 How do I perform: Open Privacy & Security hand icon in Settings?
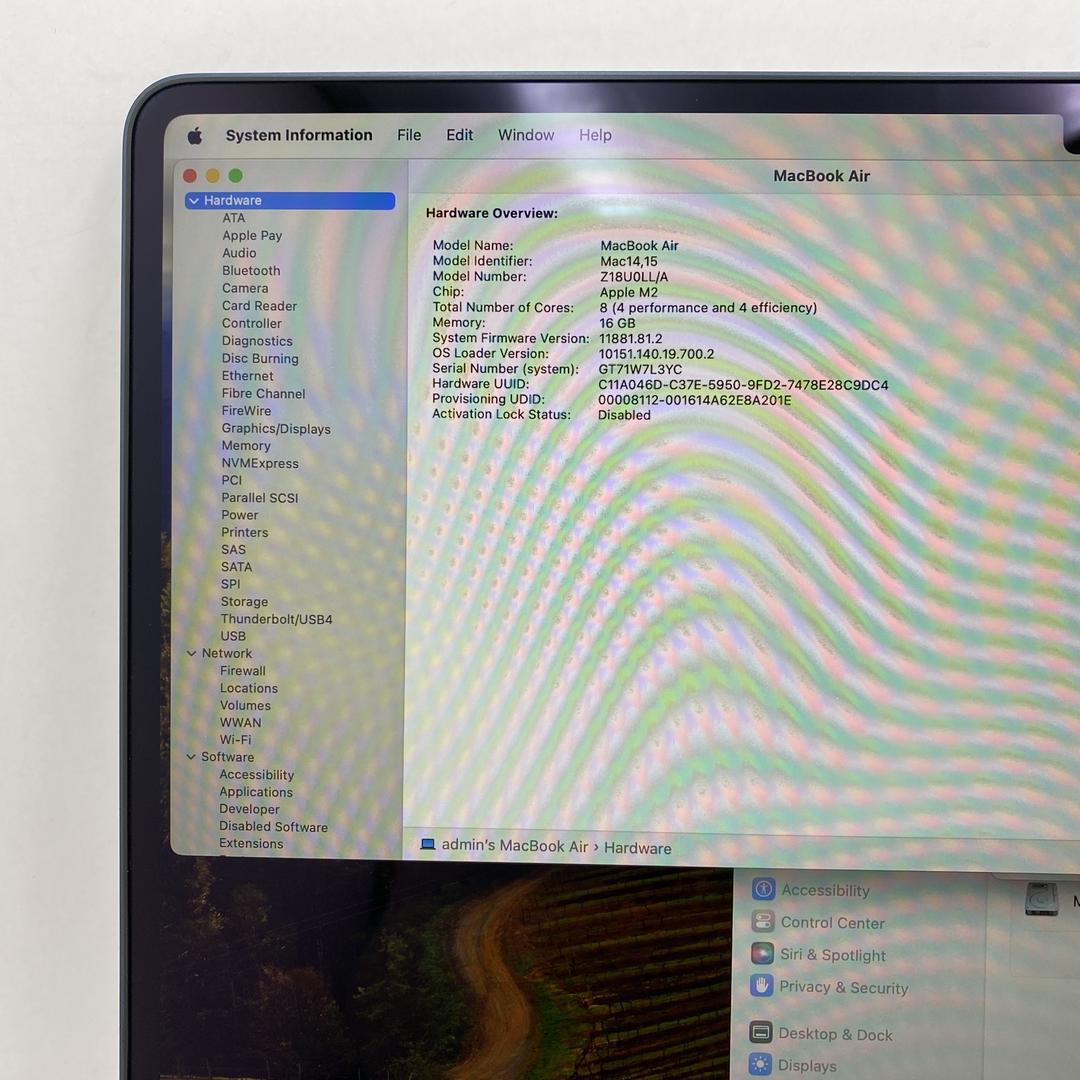[761, 986]
